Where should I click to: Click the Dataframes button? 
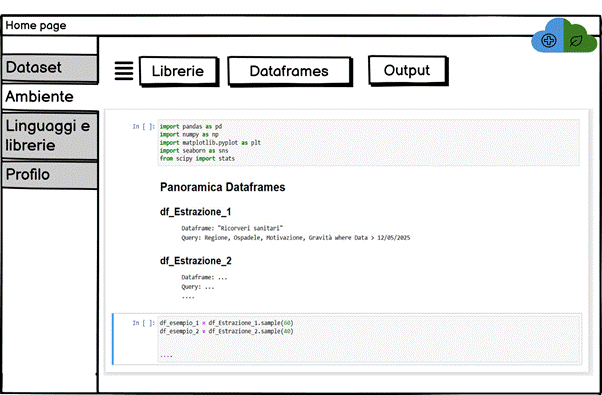coord(289,71)
